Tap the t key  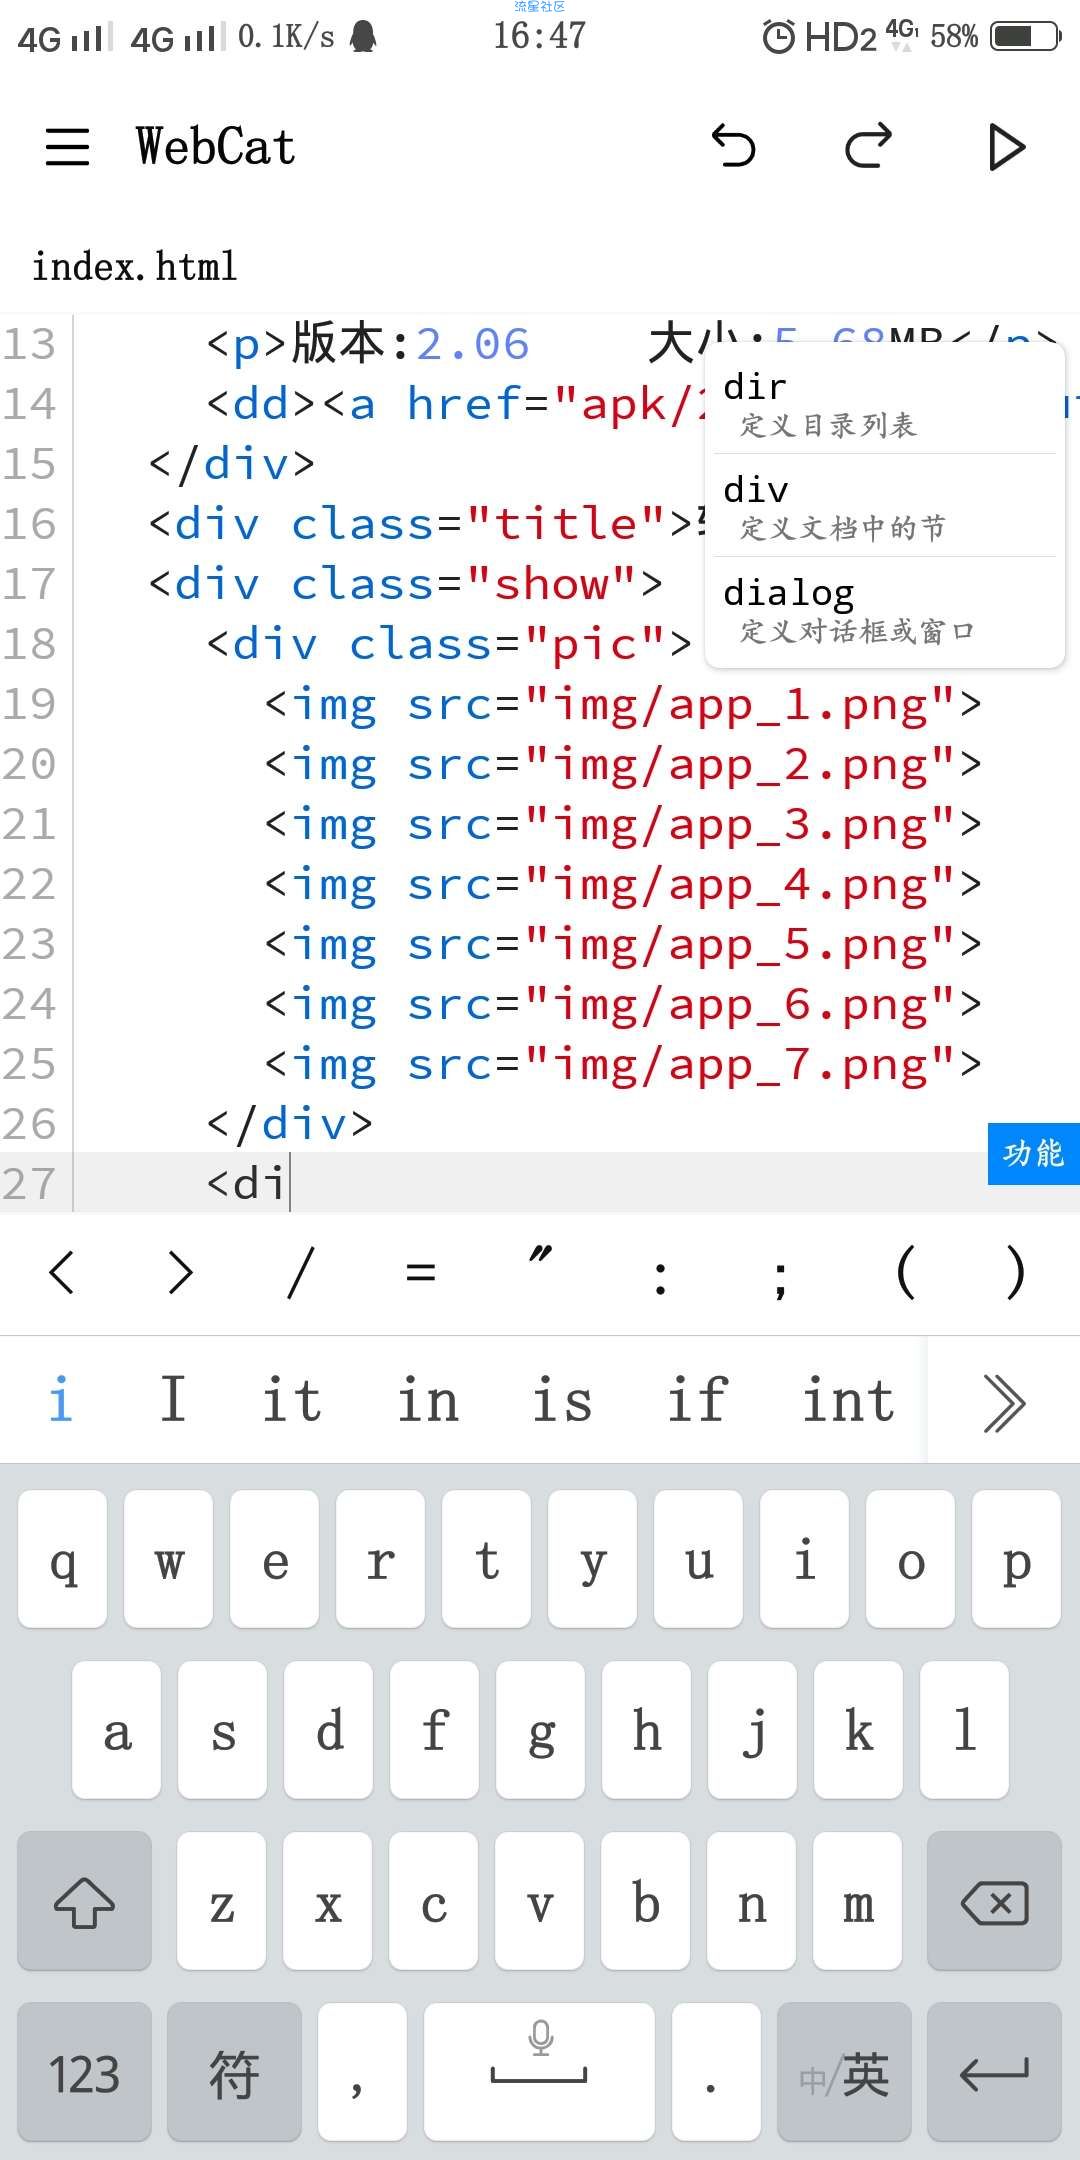coord(487,1559)
